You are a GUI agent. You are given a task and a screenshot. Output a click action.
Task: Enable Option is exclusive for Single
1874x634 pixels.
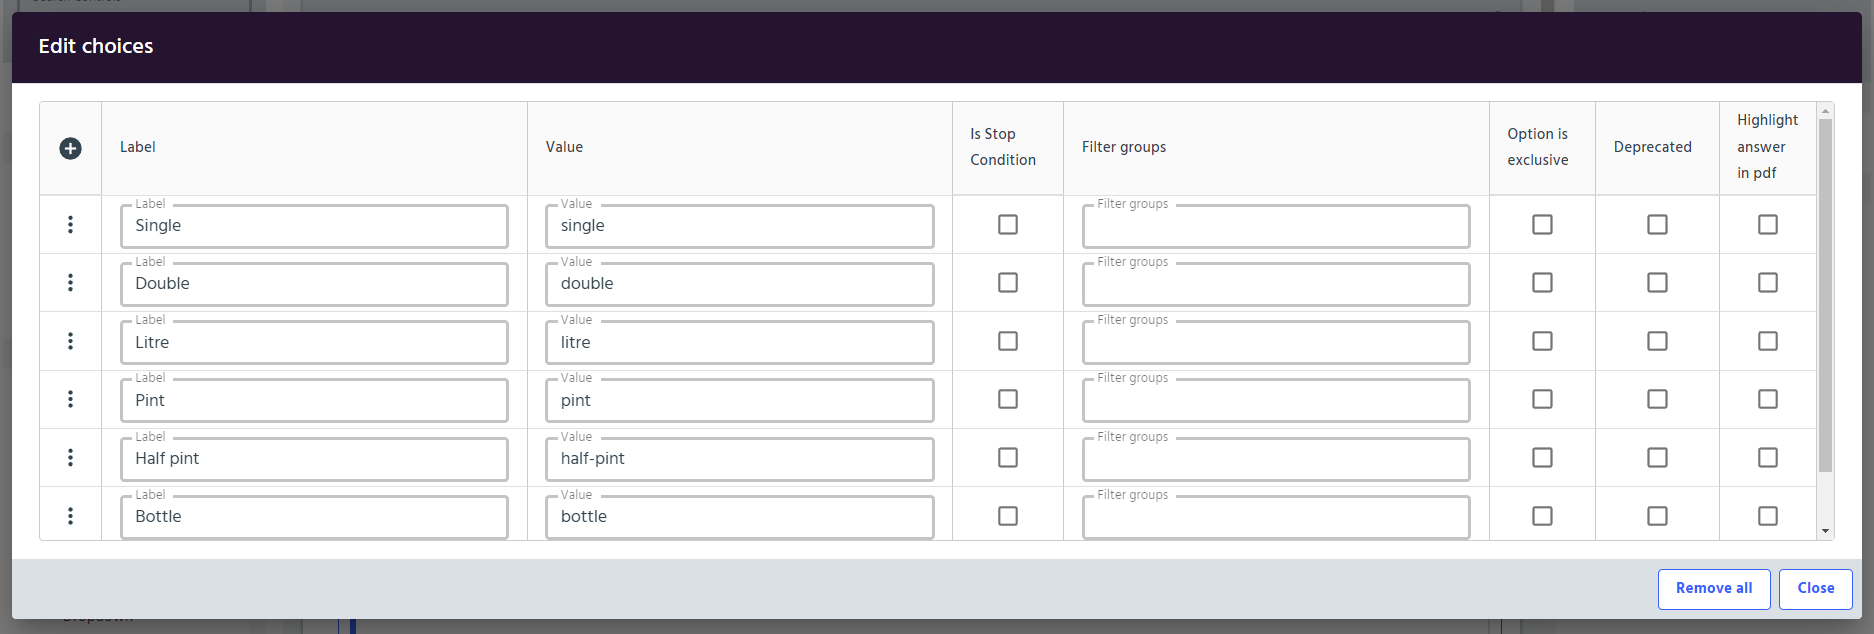(1542, 224)
